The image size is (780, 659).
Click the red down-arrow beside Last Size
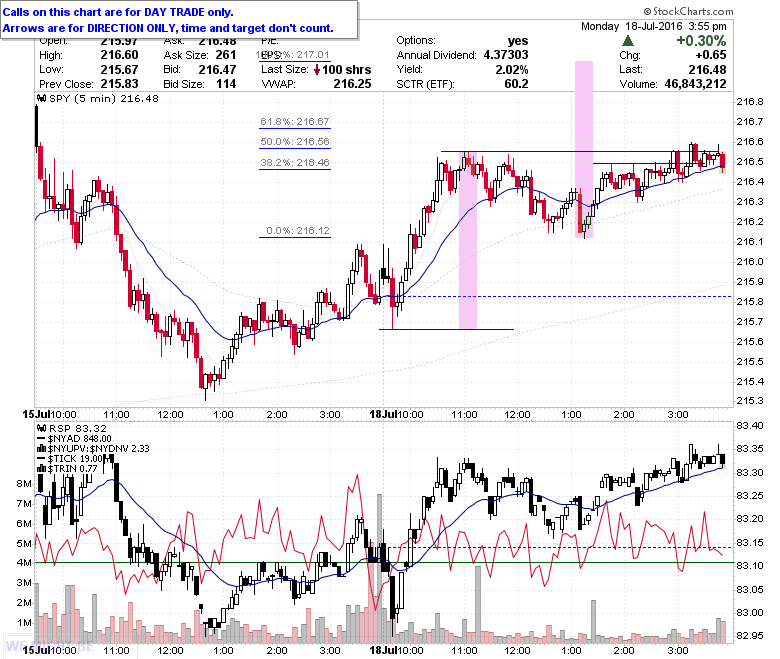coord(317,70)
